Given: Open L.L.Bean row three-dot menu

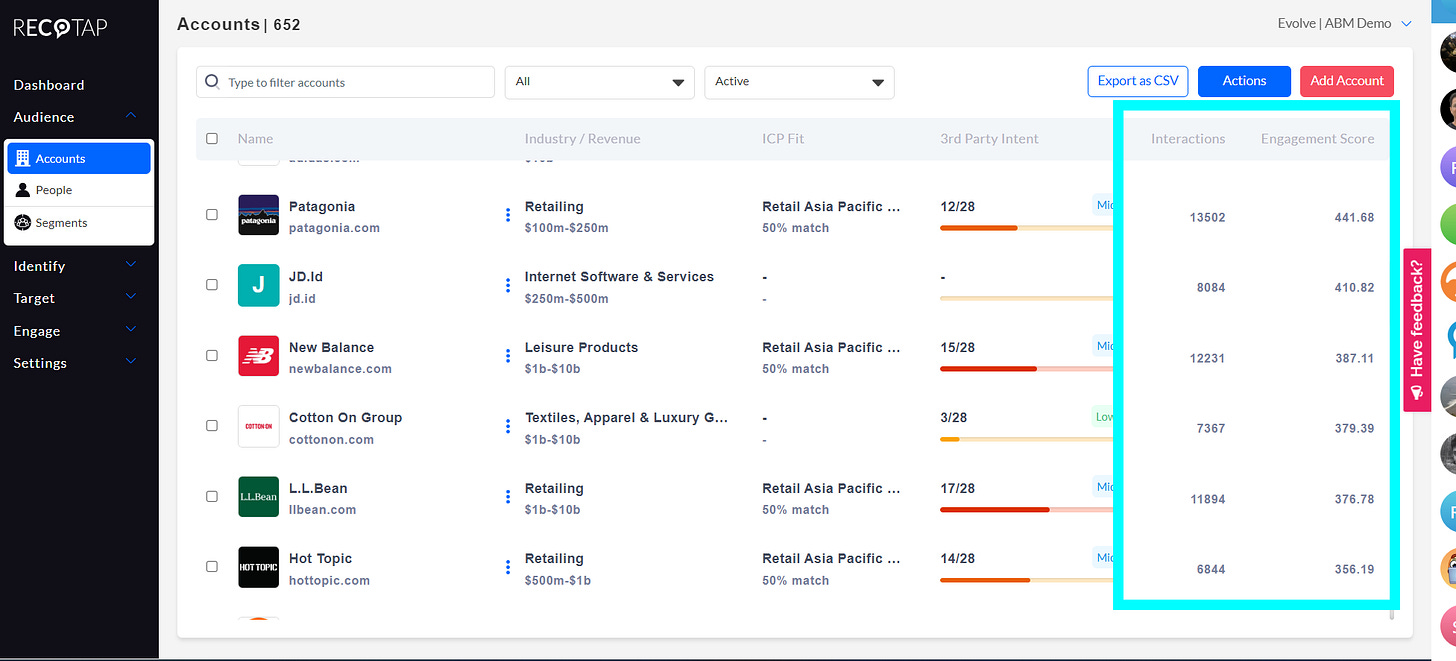Looking at the screenshot, I should pyautogui.click(x=508, y=497).
